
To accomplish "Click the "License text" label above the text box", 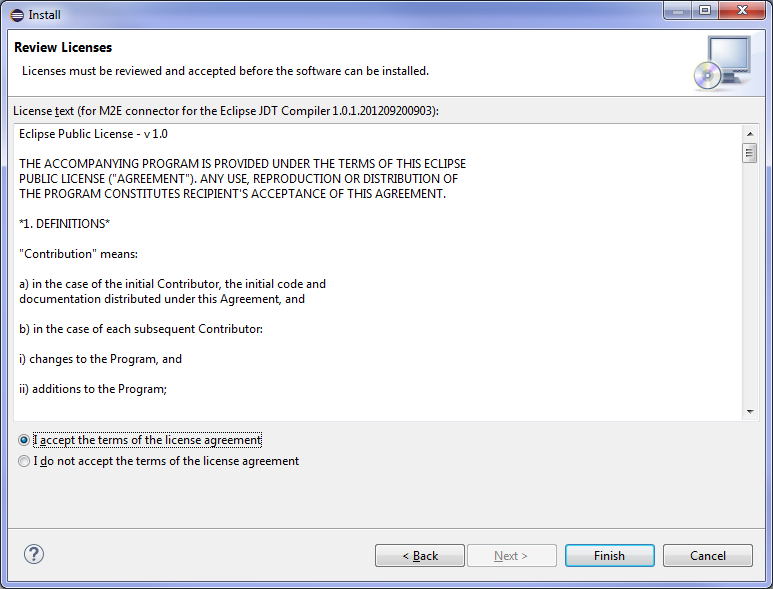I will coord(225,110).
